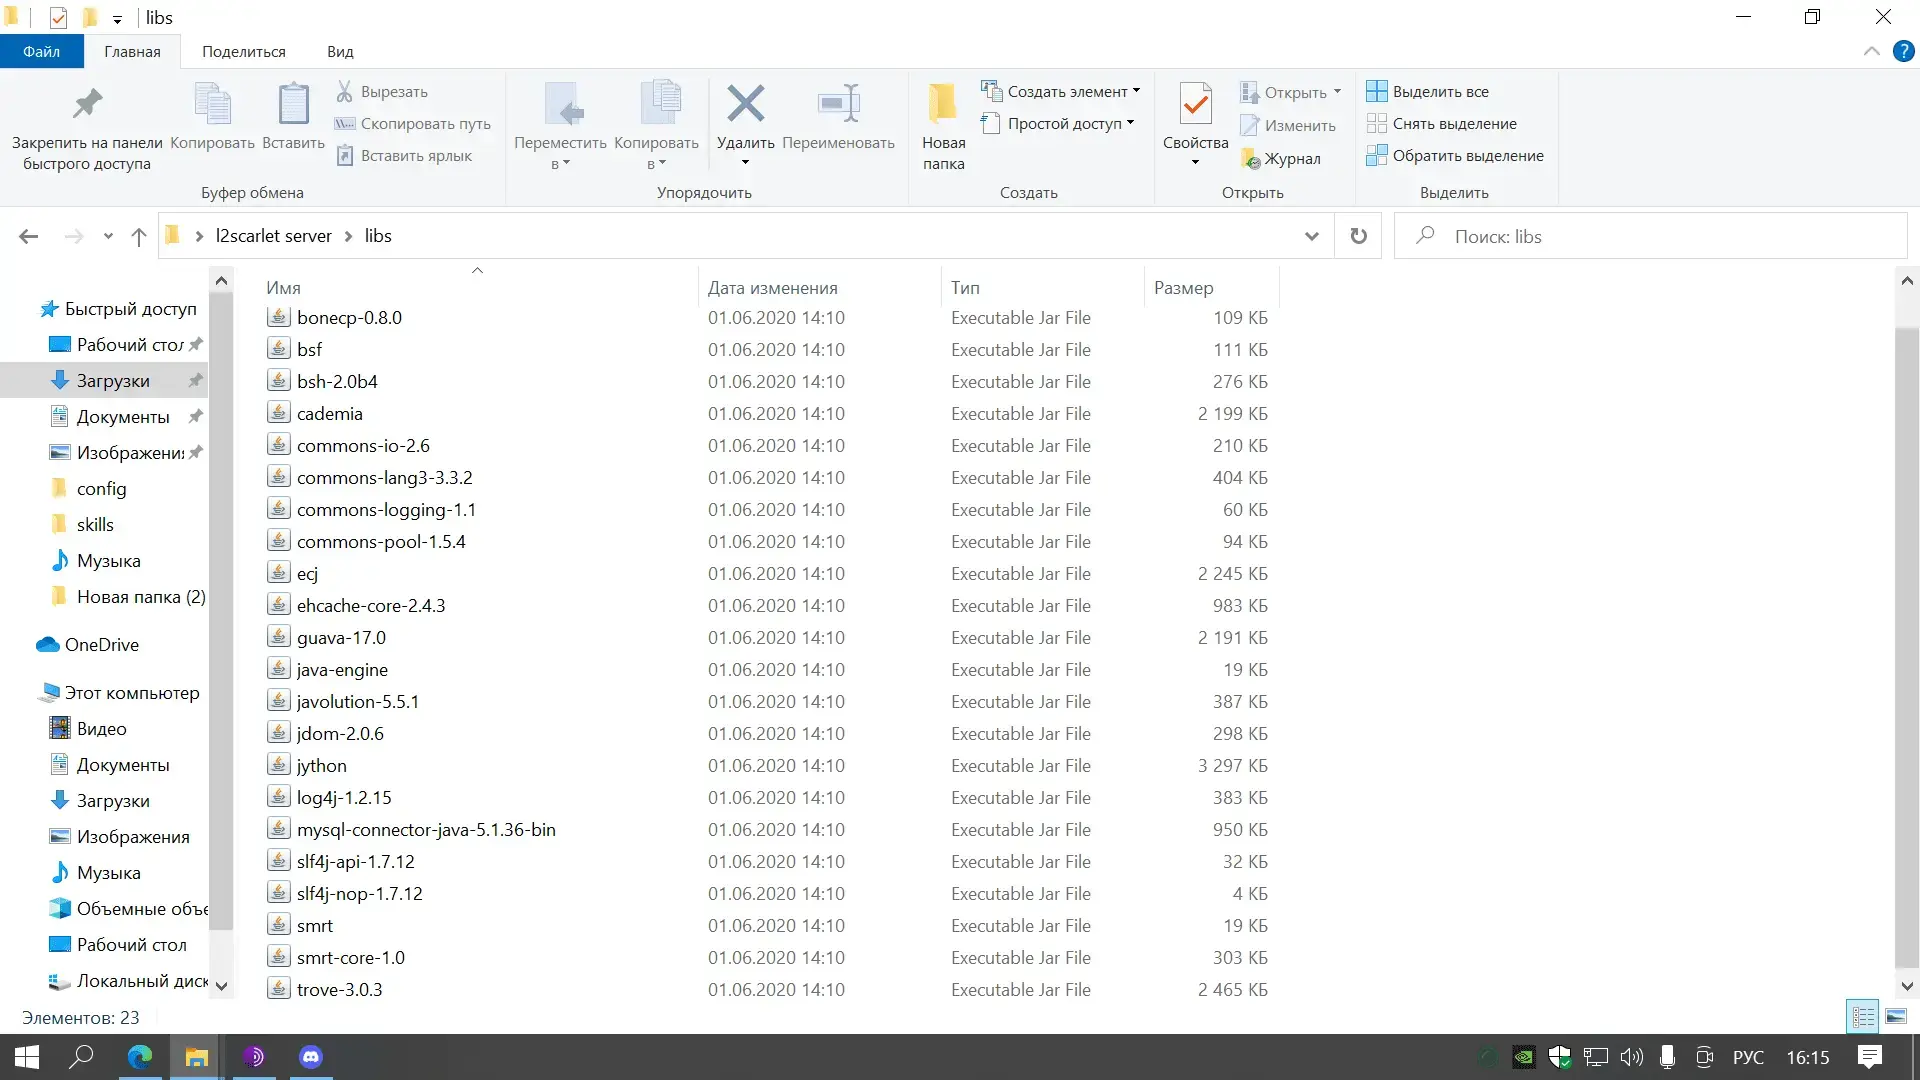
Task: Click Вырезать scissors icon
Action: click(x=345, y=91)
